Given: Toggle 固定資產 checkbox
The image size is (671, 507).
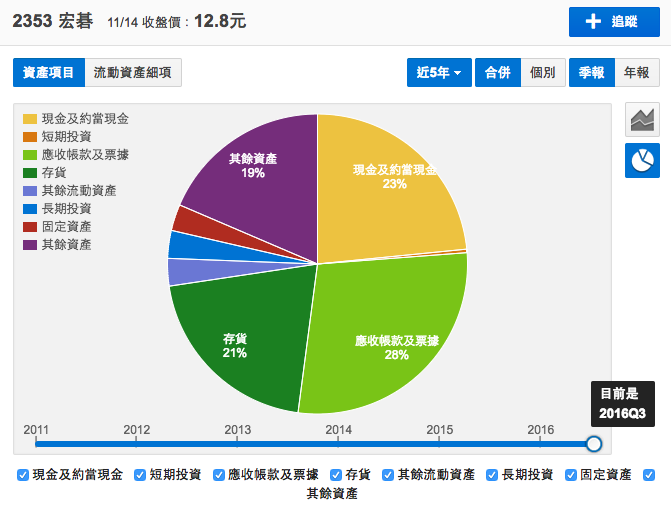Looking at the screenshot, I should point(571,475).
